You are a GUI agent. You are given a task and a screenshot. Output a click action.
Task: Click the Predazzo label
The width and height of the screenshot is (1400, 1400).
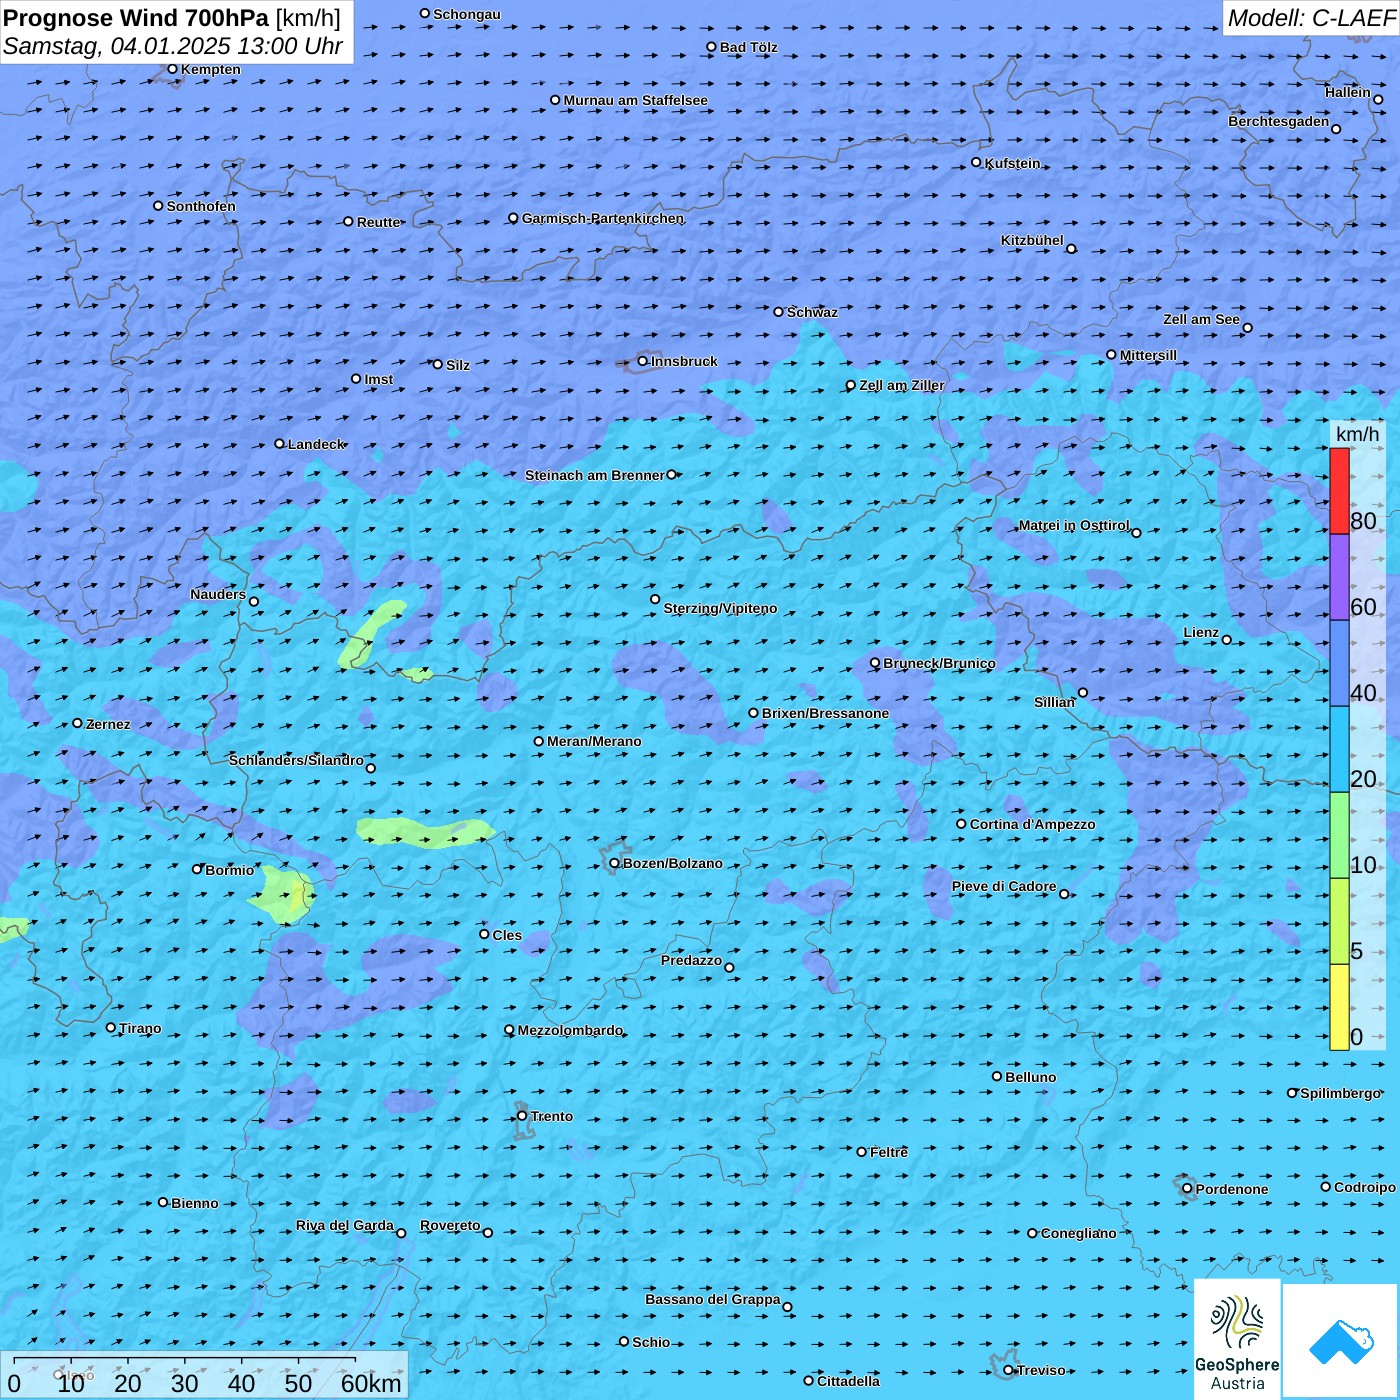[x=691, y=960]
